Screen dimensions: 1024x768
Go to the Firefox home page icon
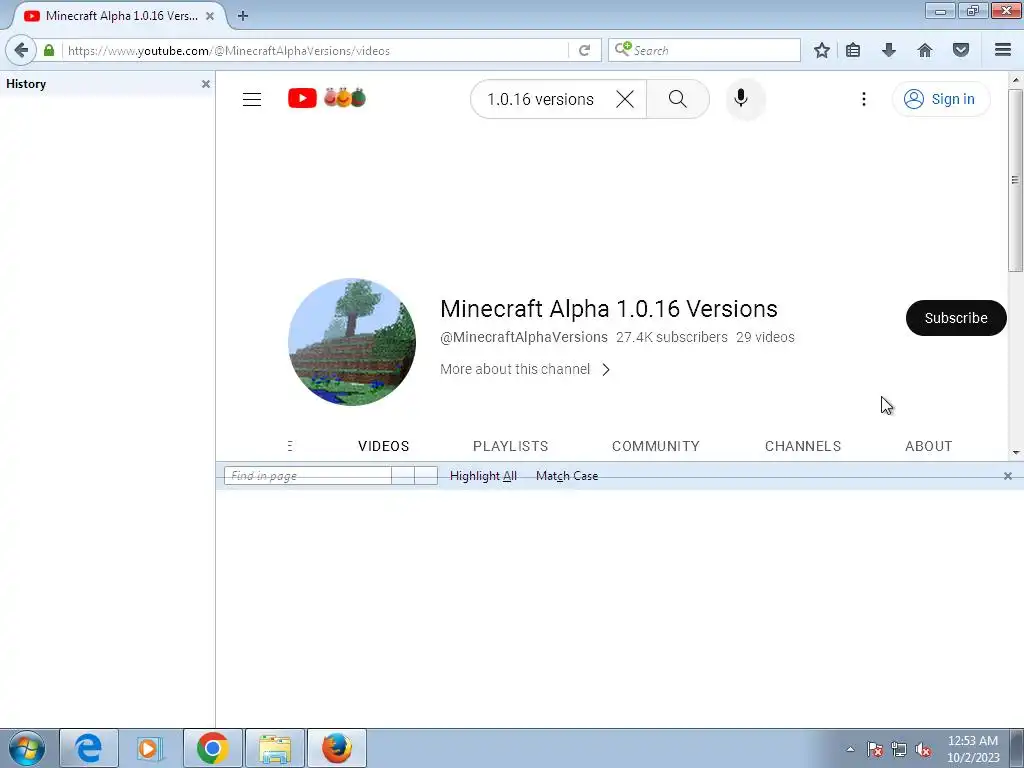[925, 50]
